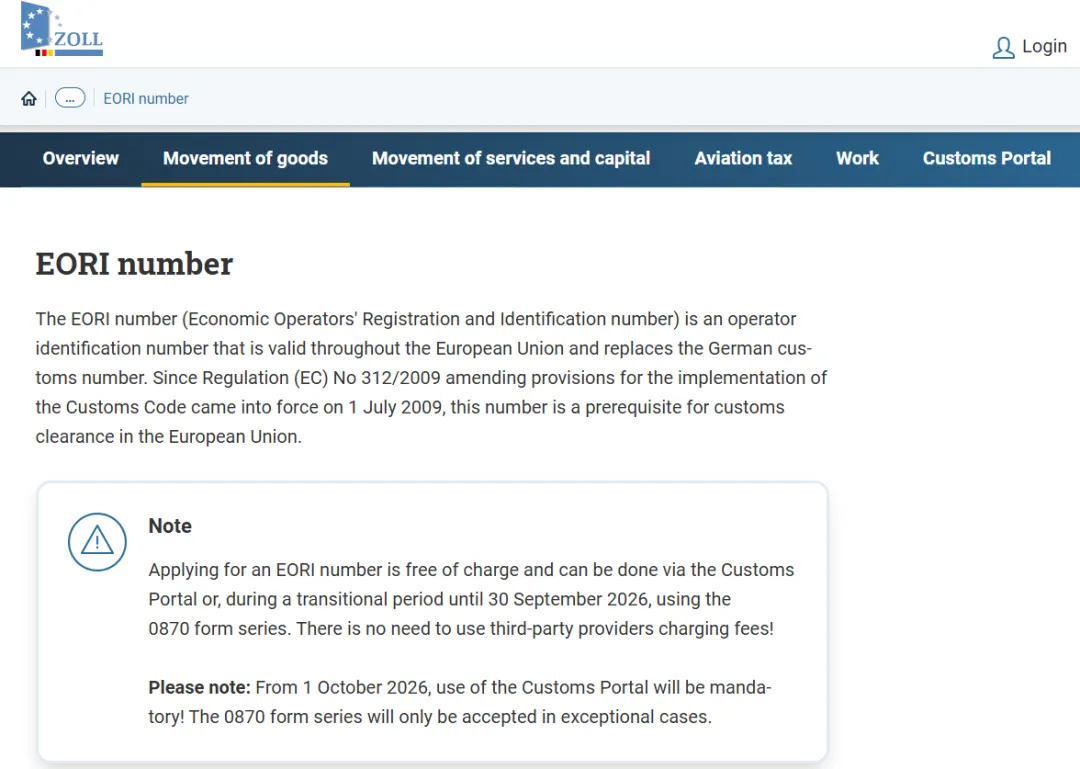Click the warning triangle note icon
This screenshot has width=1080, height=769.
click(x=97, y=542)
